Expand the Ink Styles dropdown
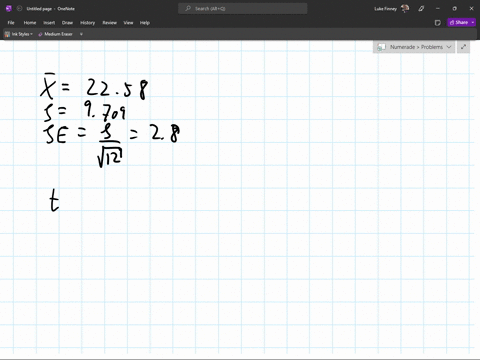The image size is (480, 360). pos(19,34)
